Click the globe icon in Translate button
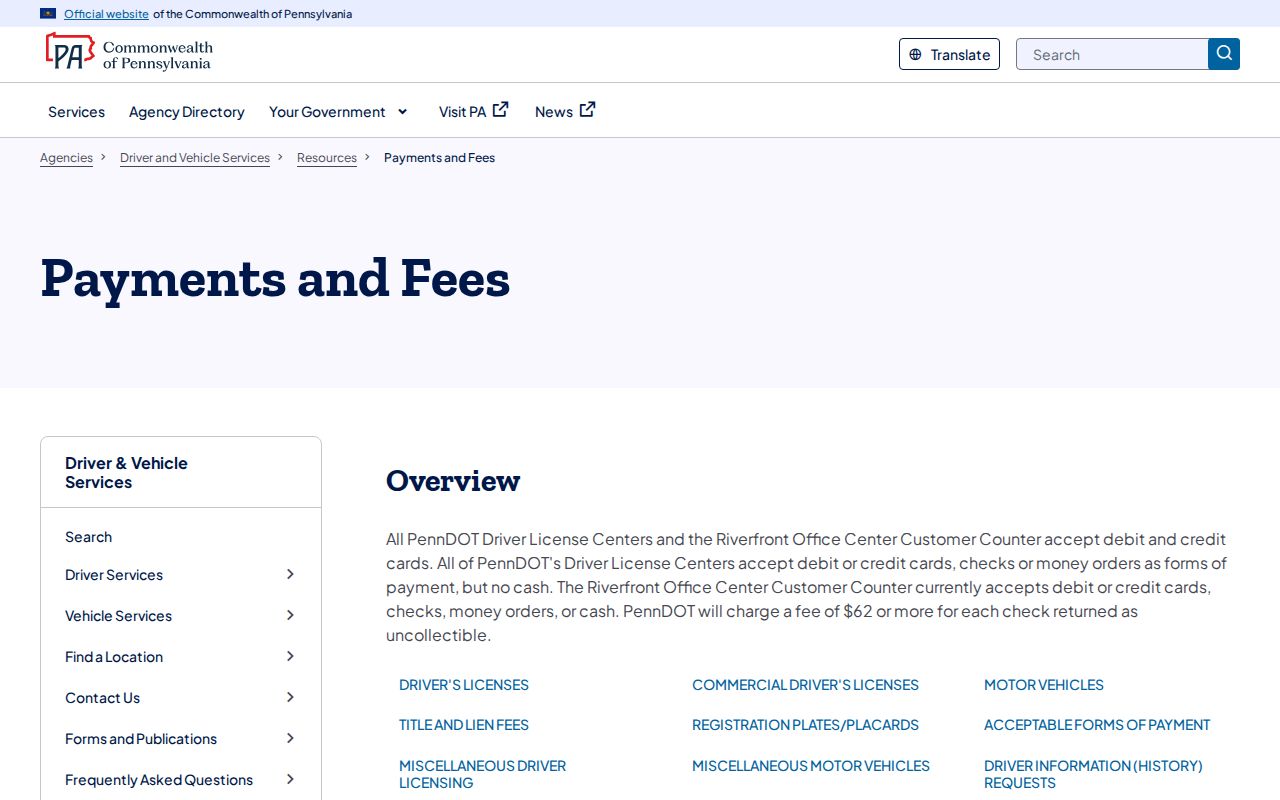Viewport: 1280px width, 800px height. pyautogui.click(x=915, y=55)
